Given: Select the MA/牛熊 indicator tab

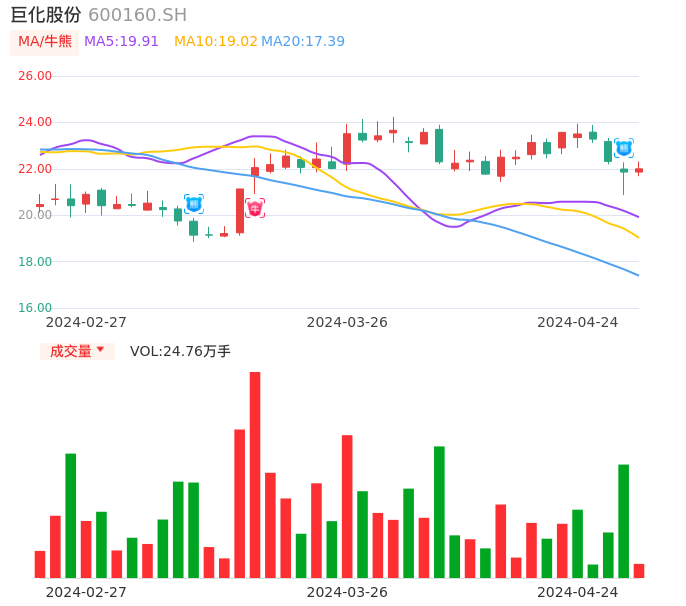Looking at the screenshot, I should point(45,42).
